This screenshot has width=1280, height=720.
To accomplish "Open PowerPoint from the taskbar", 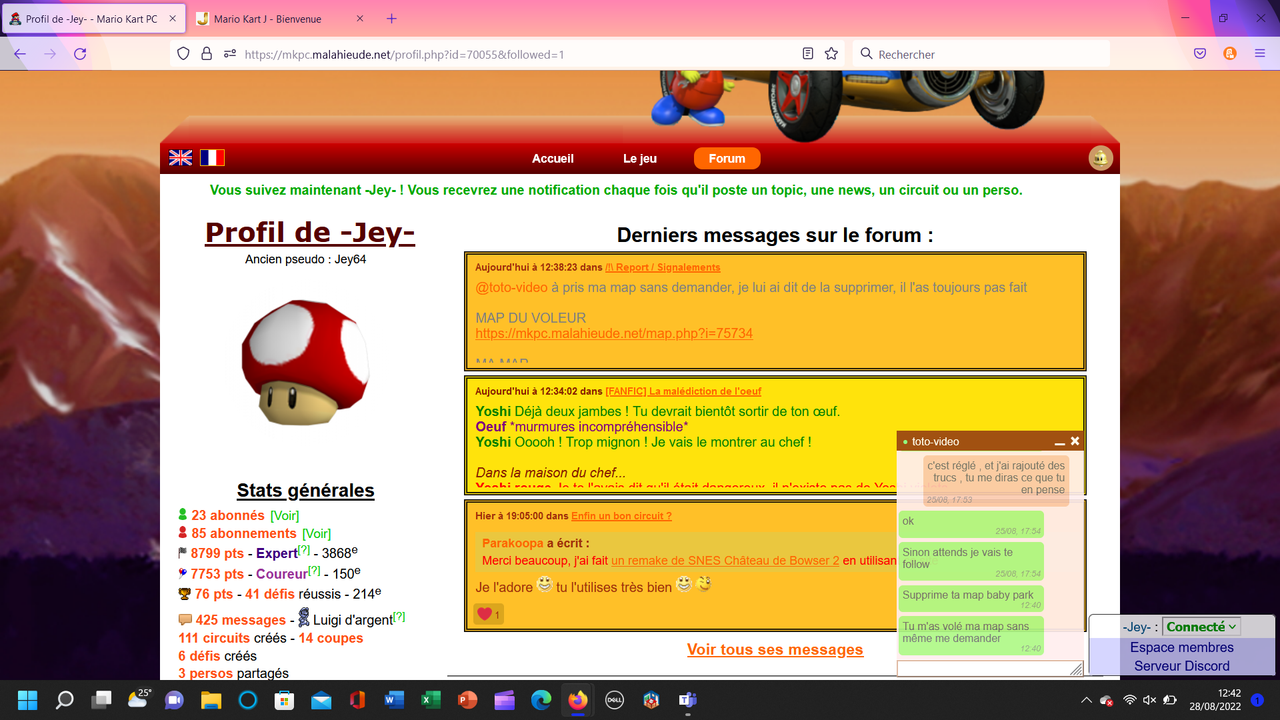I will coord(467,700).
